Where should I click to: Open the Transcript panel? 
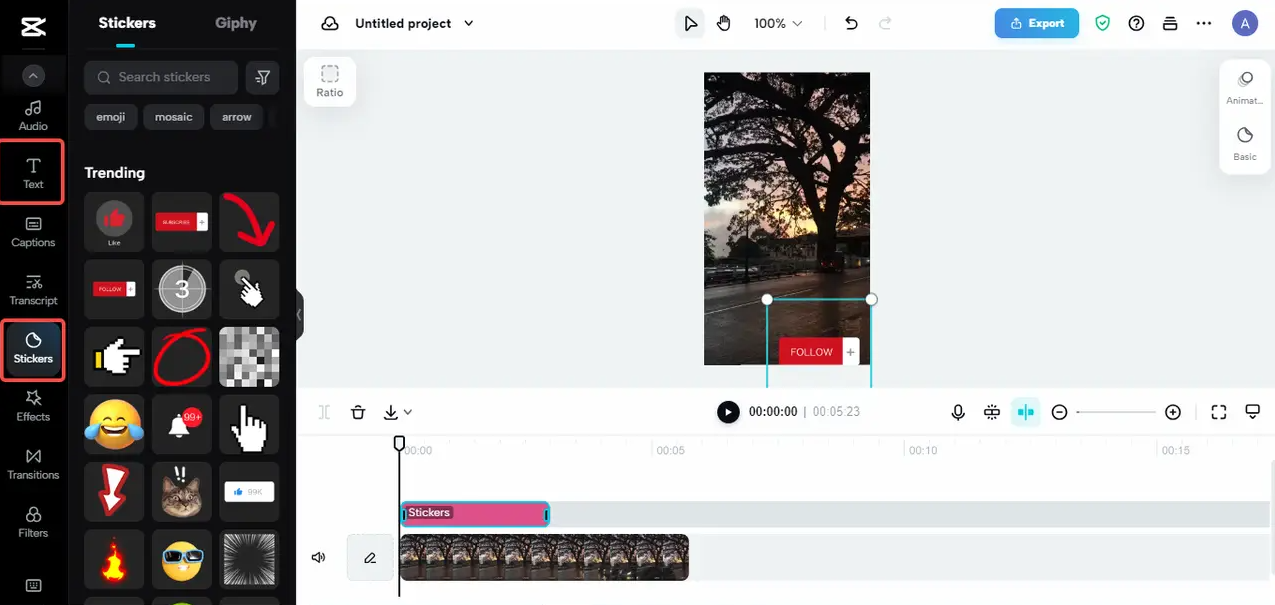tap(33, 290)
